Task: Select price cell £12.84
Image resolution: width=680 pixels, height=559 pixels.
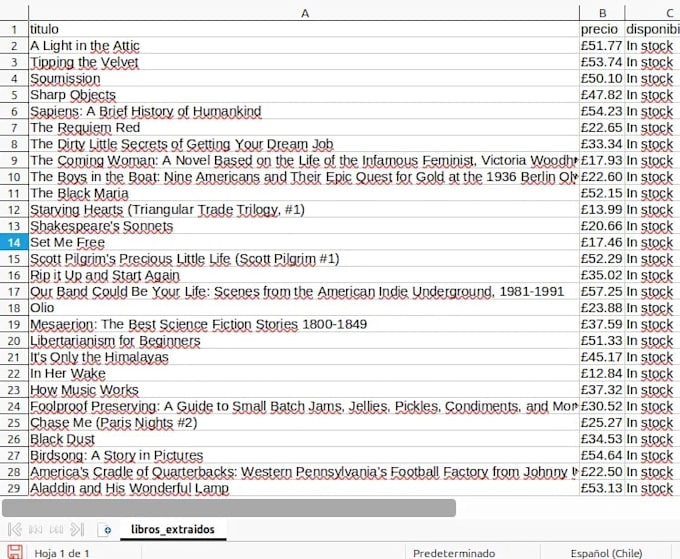Action: coord(602,373)
